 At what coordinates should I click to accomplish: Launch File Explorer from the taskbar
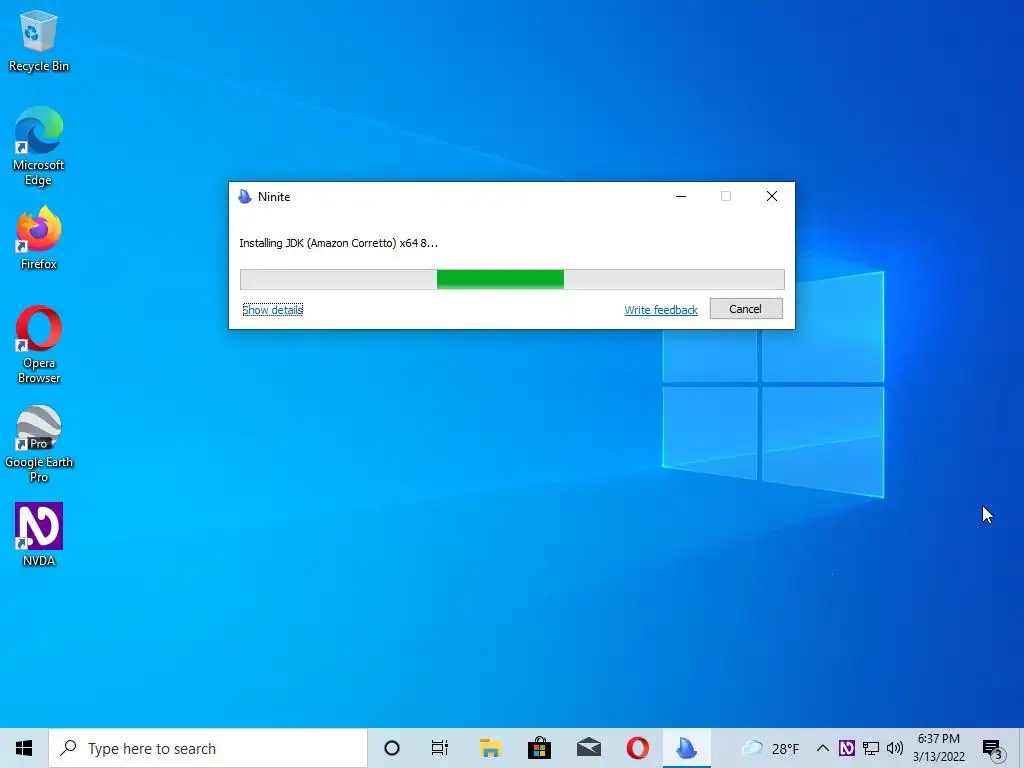pyautogui.click(x=490, y=748)
